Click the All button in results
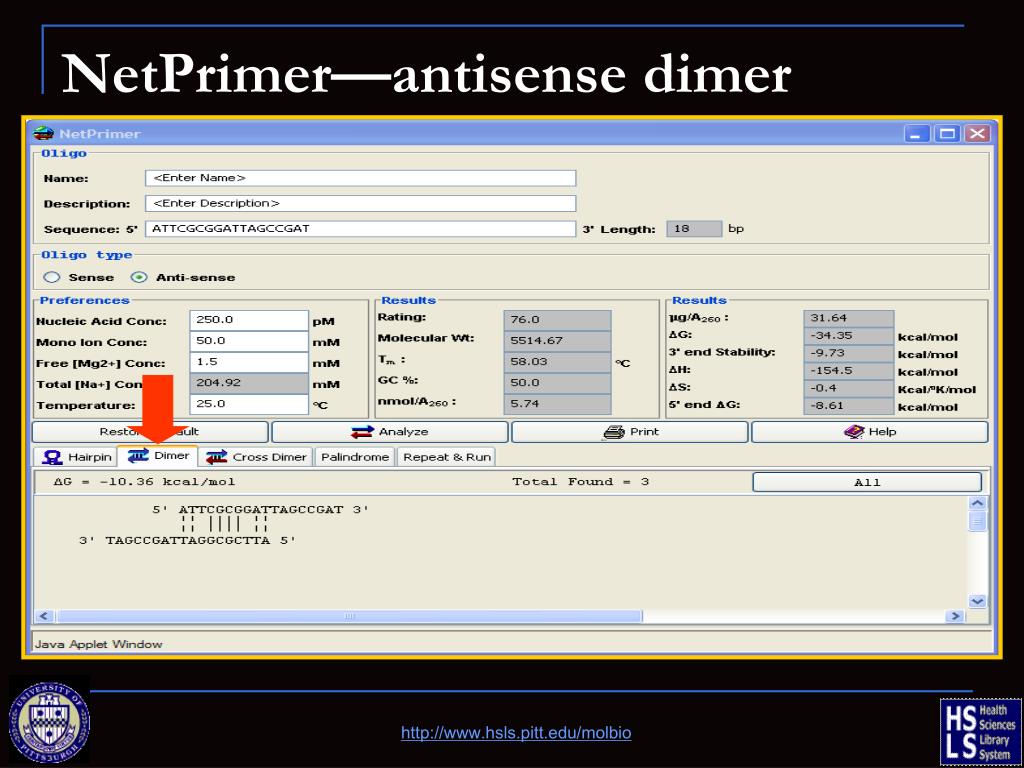The width and height of the screenshot is (1024, 768). (x=867, y=483)
